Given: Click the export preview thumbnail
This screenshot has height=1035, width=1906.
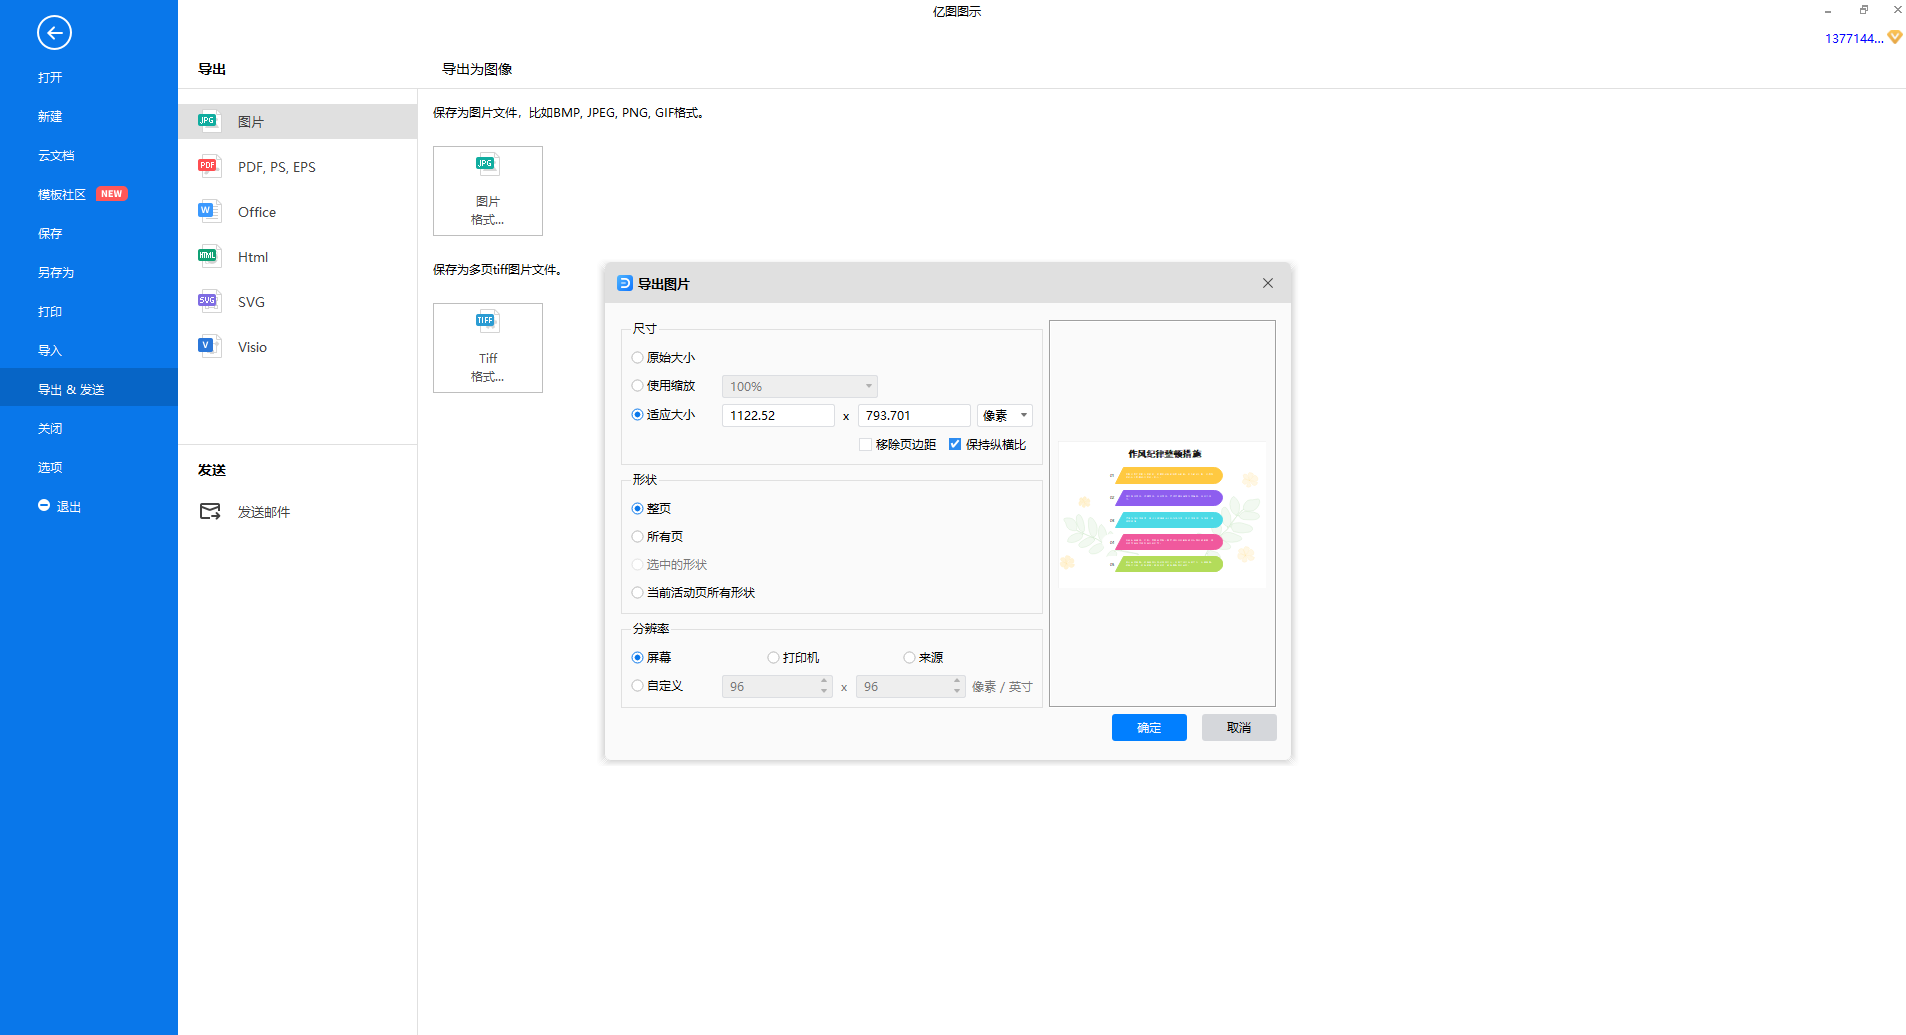Looking at the screenshot, I should [x=1162, y=514].
